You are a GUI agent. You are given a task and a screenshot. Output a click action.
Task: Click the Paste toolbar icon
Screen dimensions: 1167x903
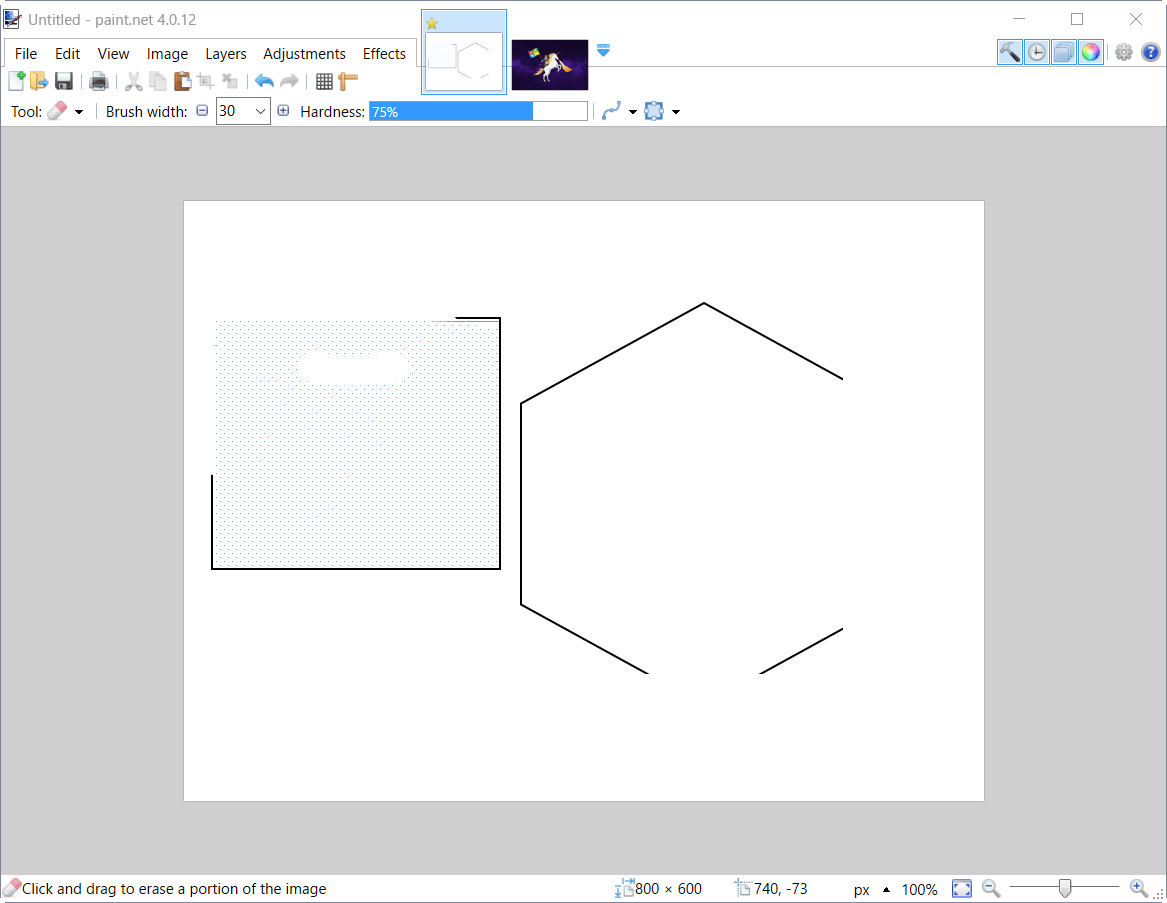coord(182,81)
